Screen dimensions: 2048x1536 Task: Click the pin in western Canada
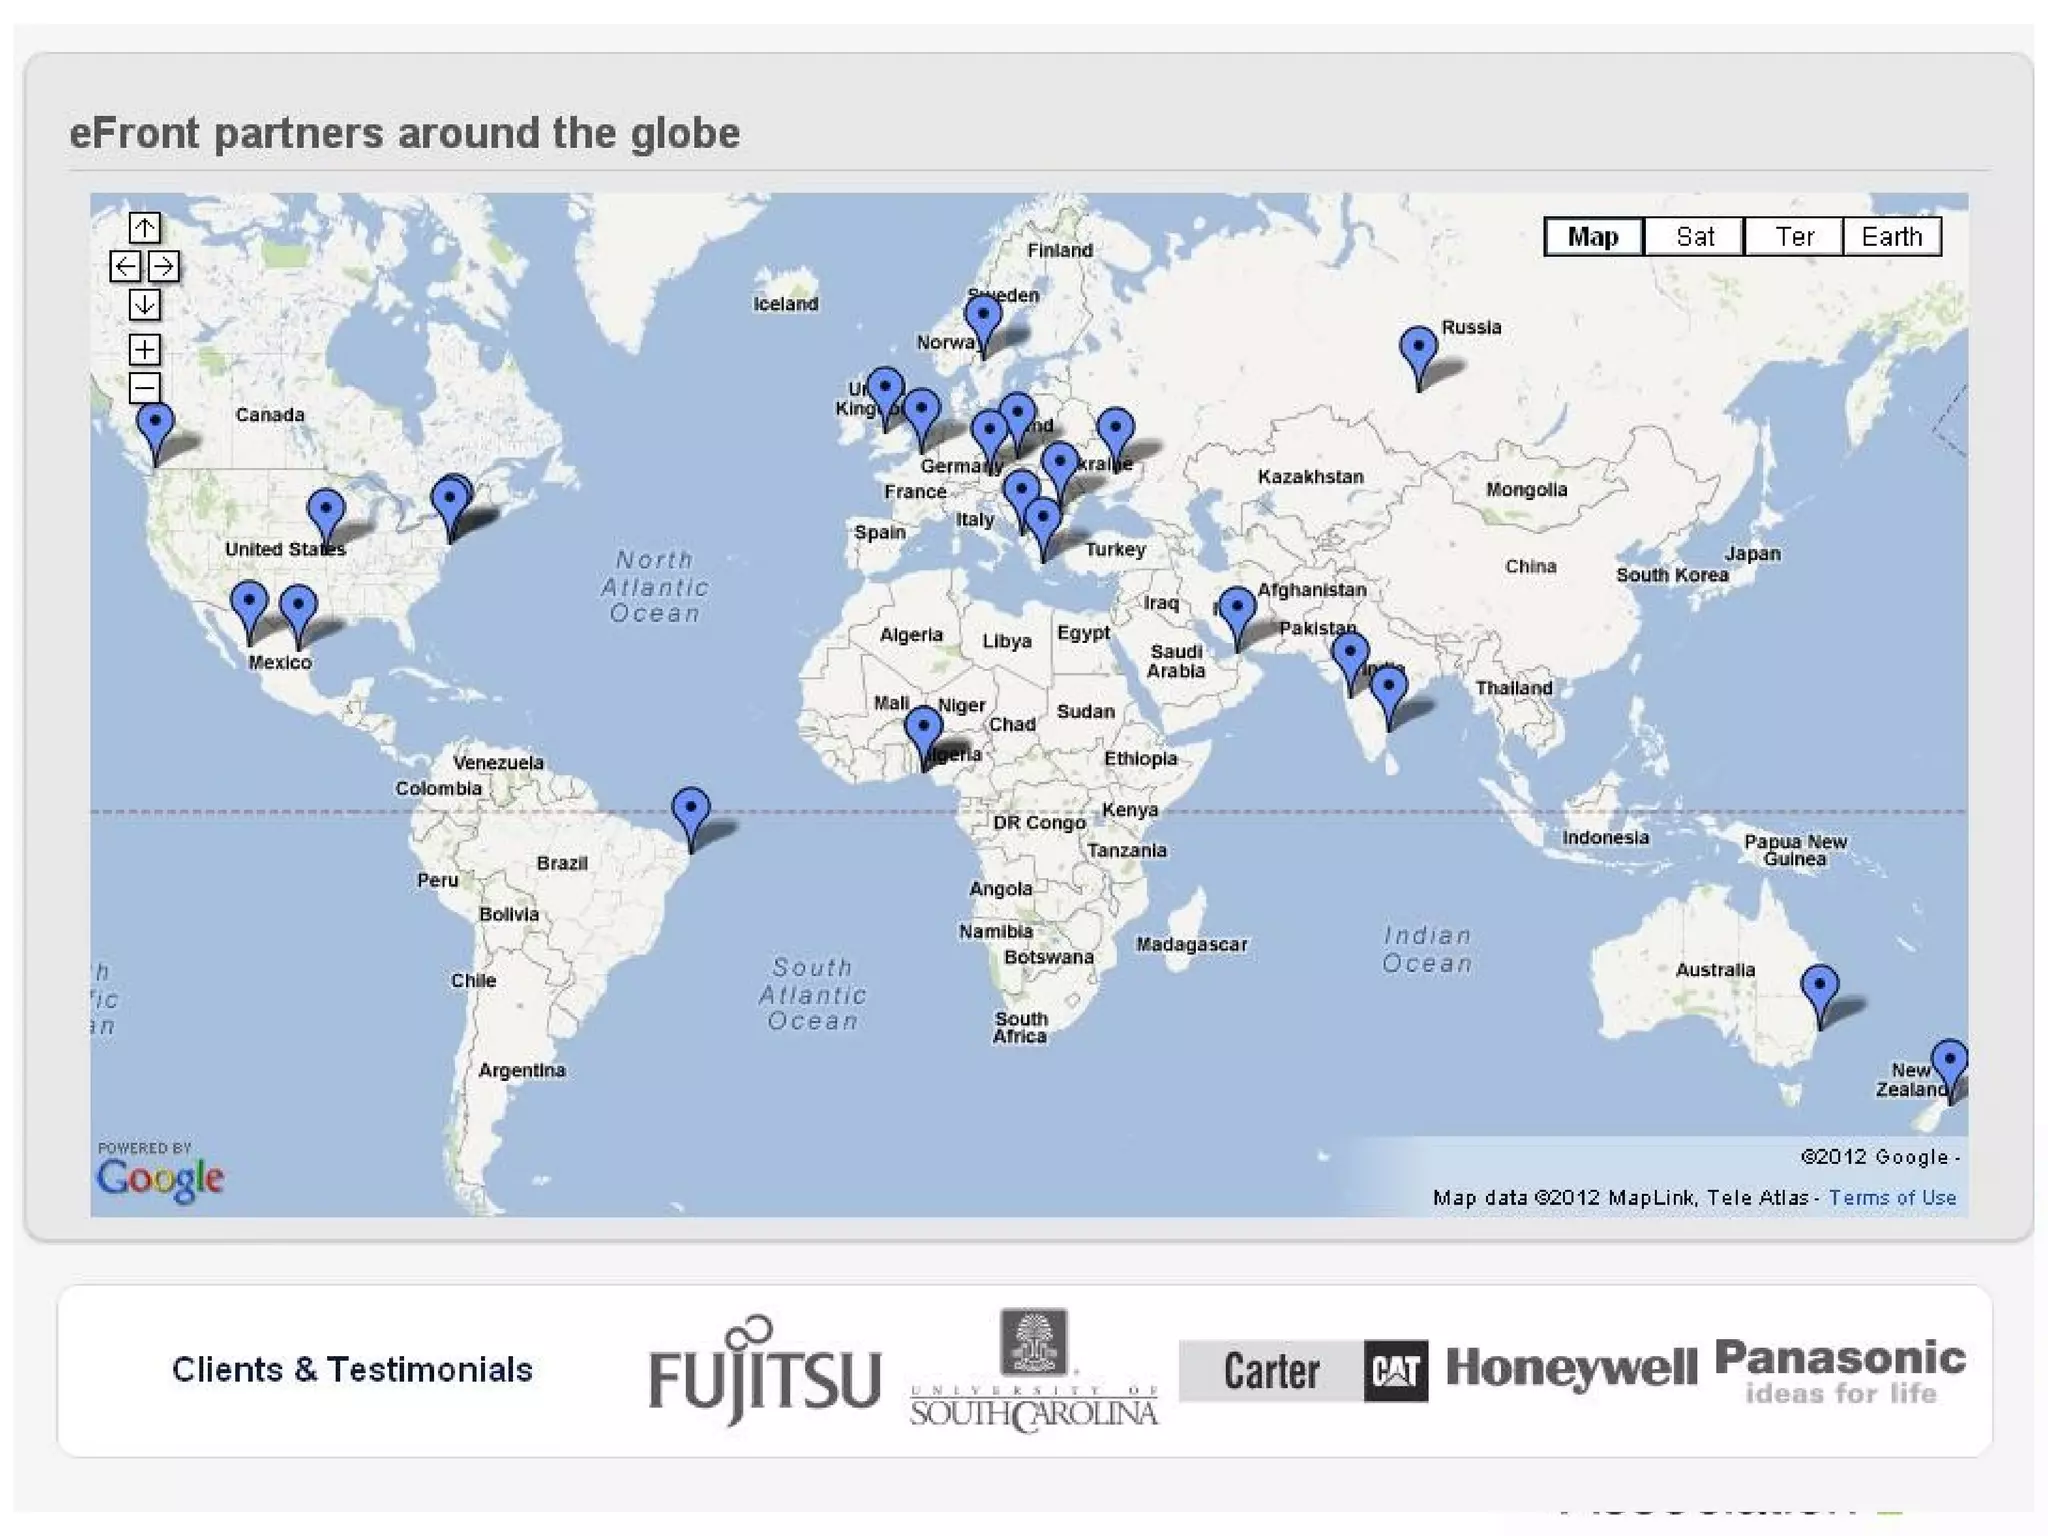[155, 426]
